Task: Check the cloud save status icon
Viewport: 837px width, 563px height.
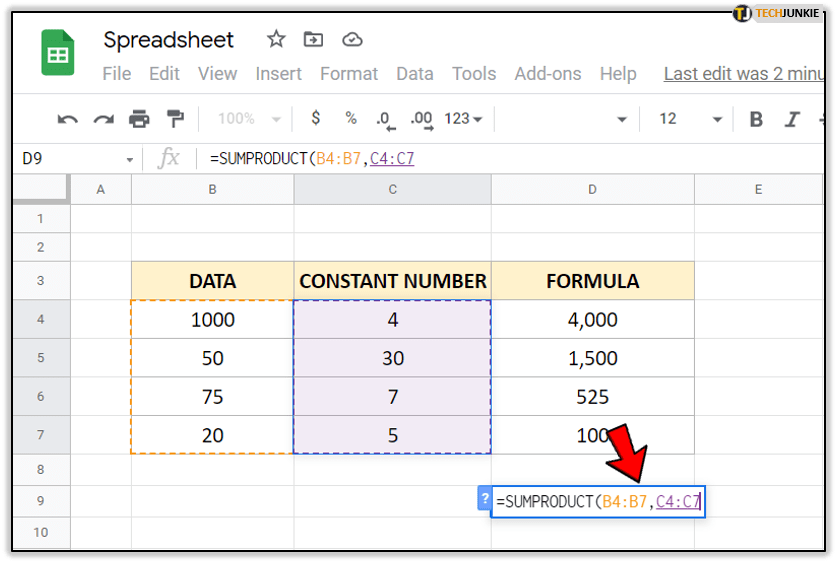Action: click(x=352, y=39)
